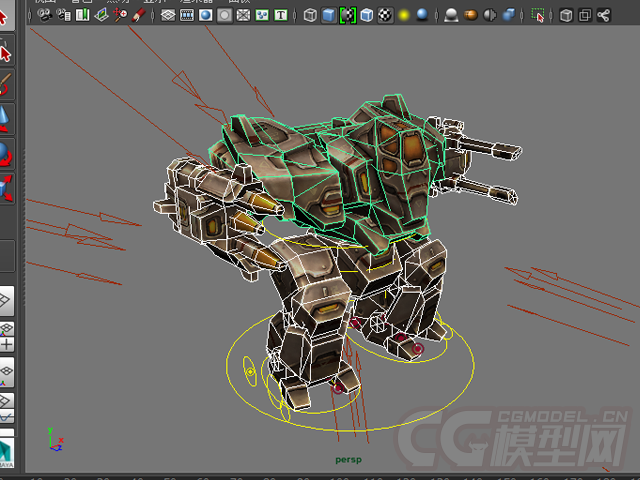Viewport: 640px width, 480px height.
Task: Toggle the Field Chart display
Action: (x=243, y=16)
